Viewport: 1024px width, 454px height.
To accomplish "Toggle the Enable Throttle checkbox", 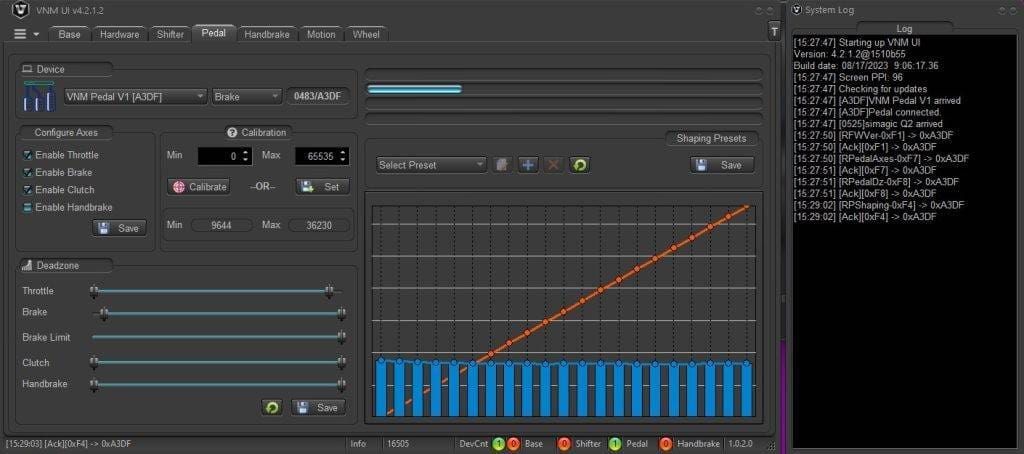I will click(x=28, y=155).
